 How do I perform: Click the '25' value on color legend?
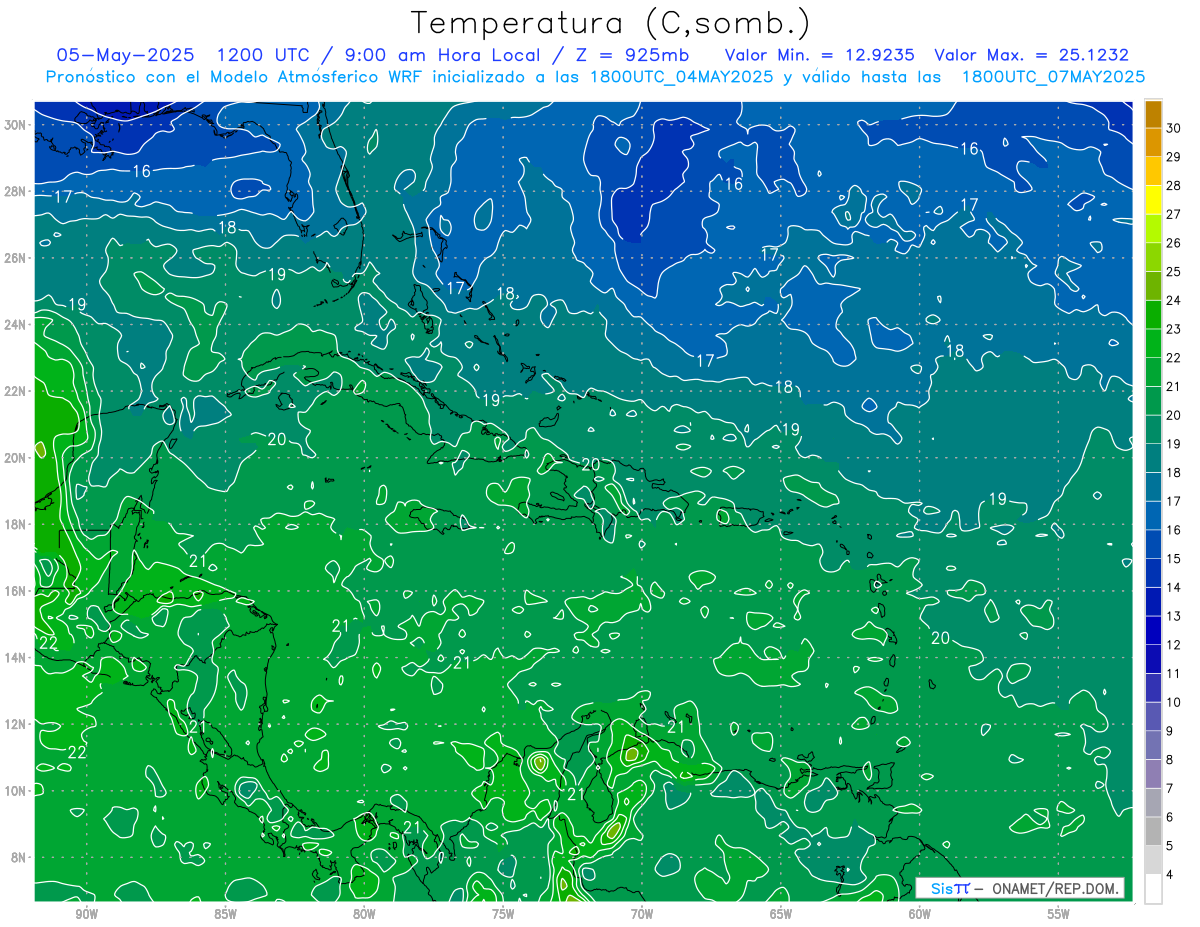coord(1174,272)
